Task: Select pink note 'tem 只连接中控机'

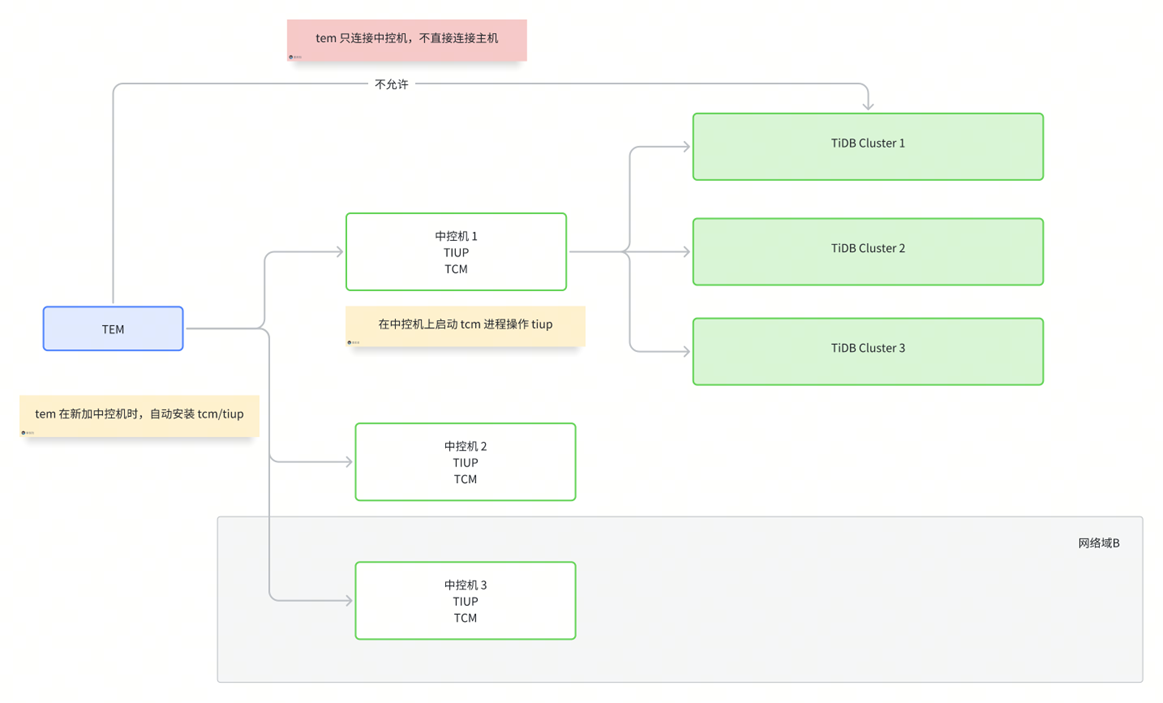Action: point(406,39)
